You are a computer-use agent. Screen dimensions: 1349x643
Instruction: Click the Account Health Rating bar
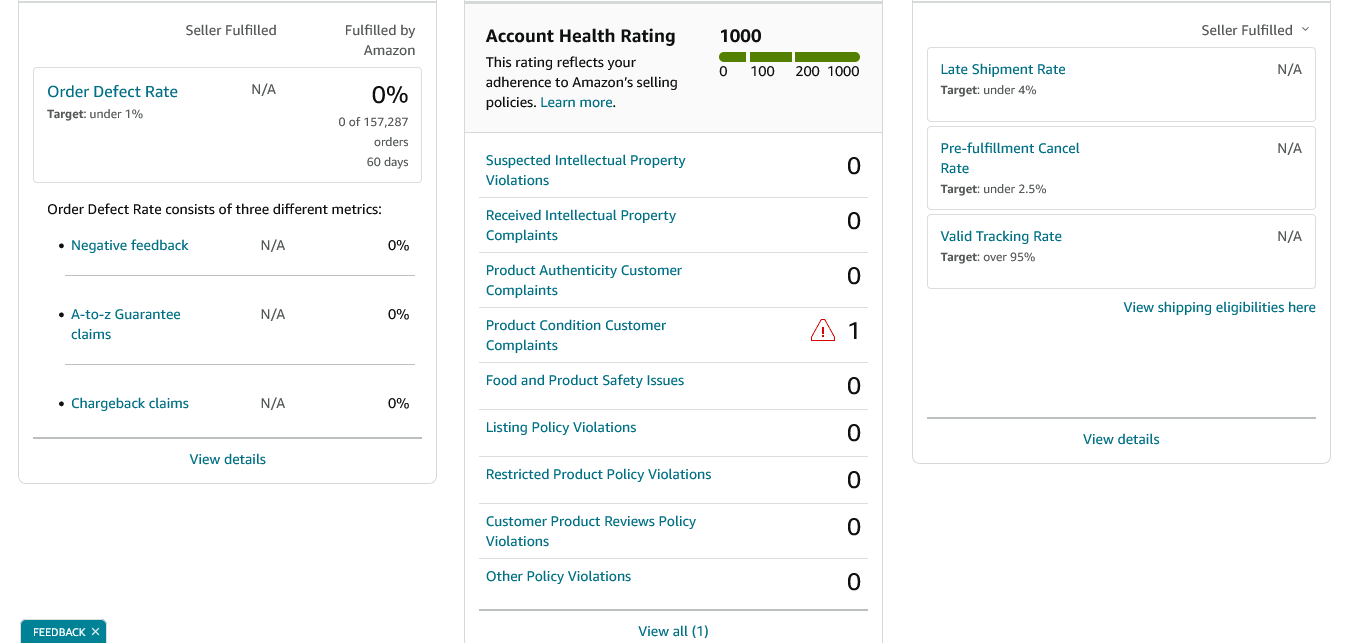789,57
